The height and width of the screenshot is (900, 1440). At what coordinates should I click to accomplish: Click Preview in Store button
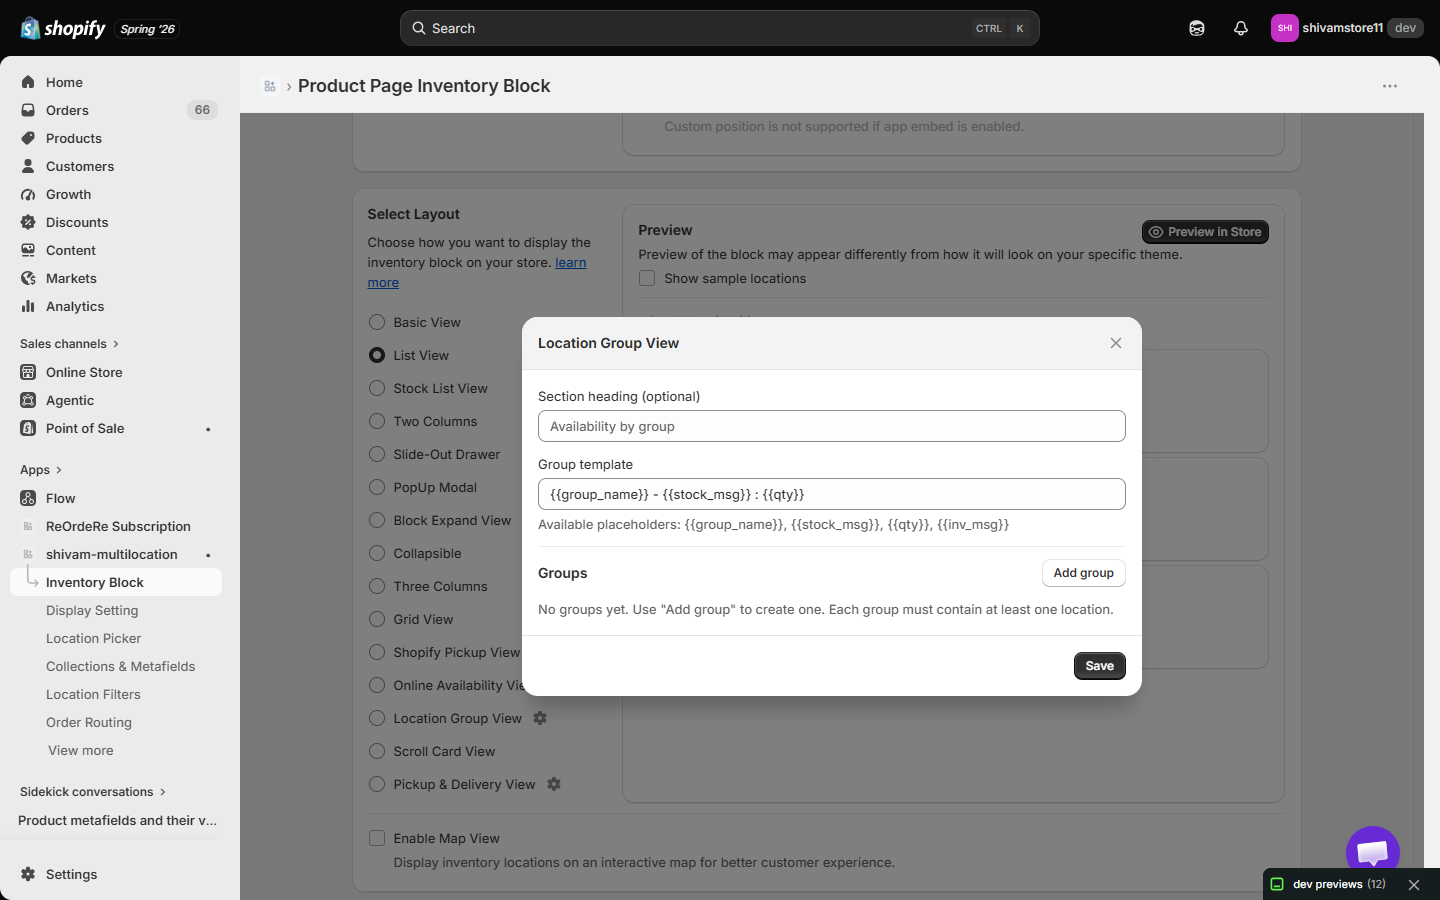point(1205,232)
